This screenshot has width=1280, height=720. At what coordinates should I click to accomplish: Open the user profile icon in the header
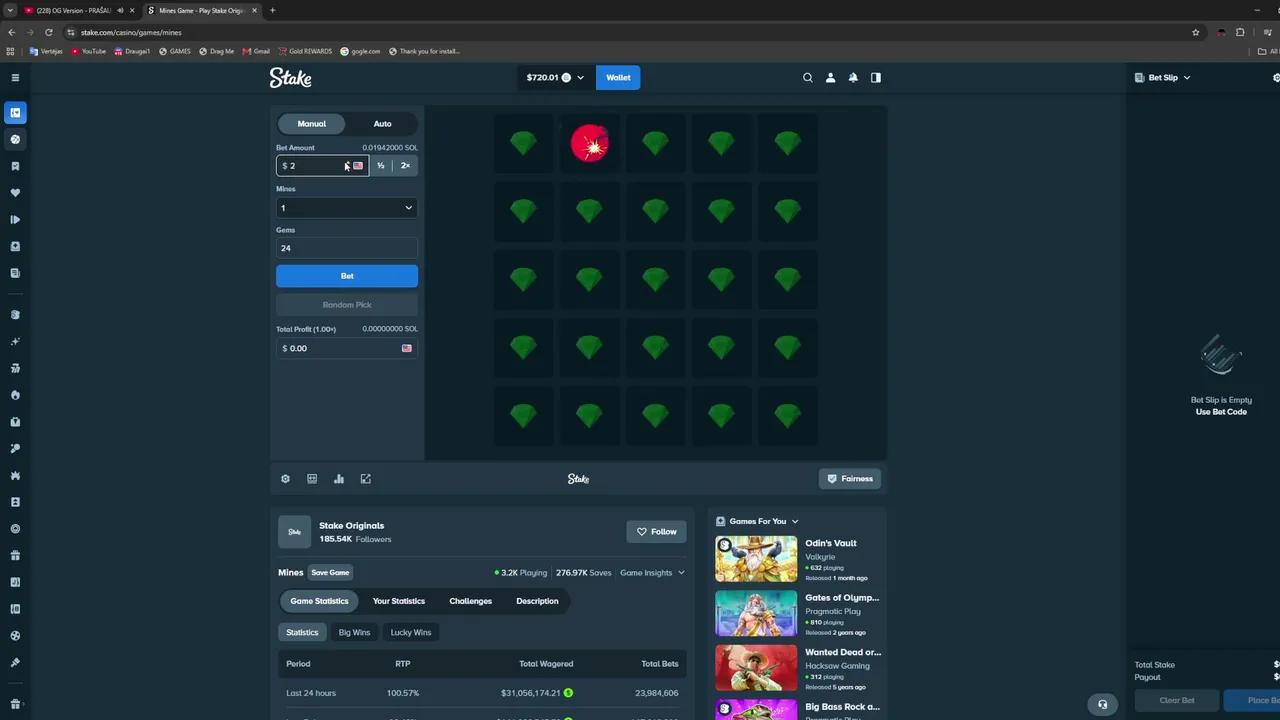click(x=830, y=77)
